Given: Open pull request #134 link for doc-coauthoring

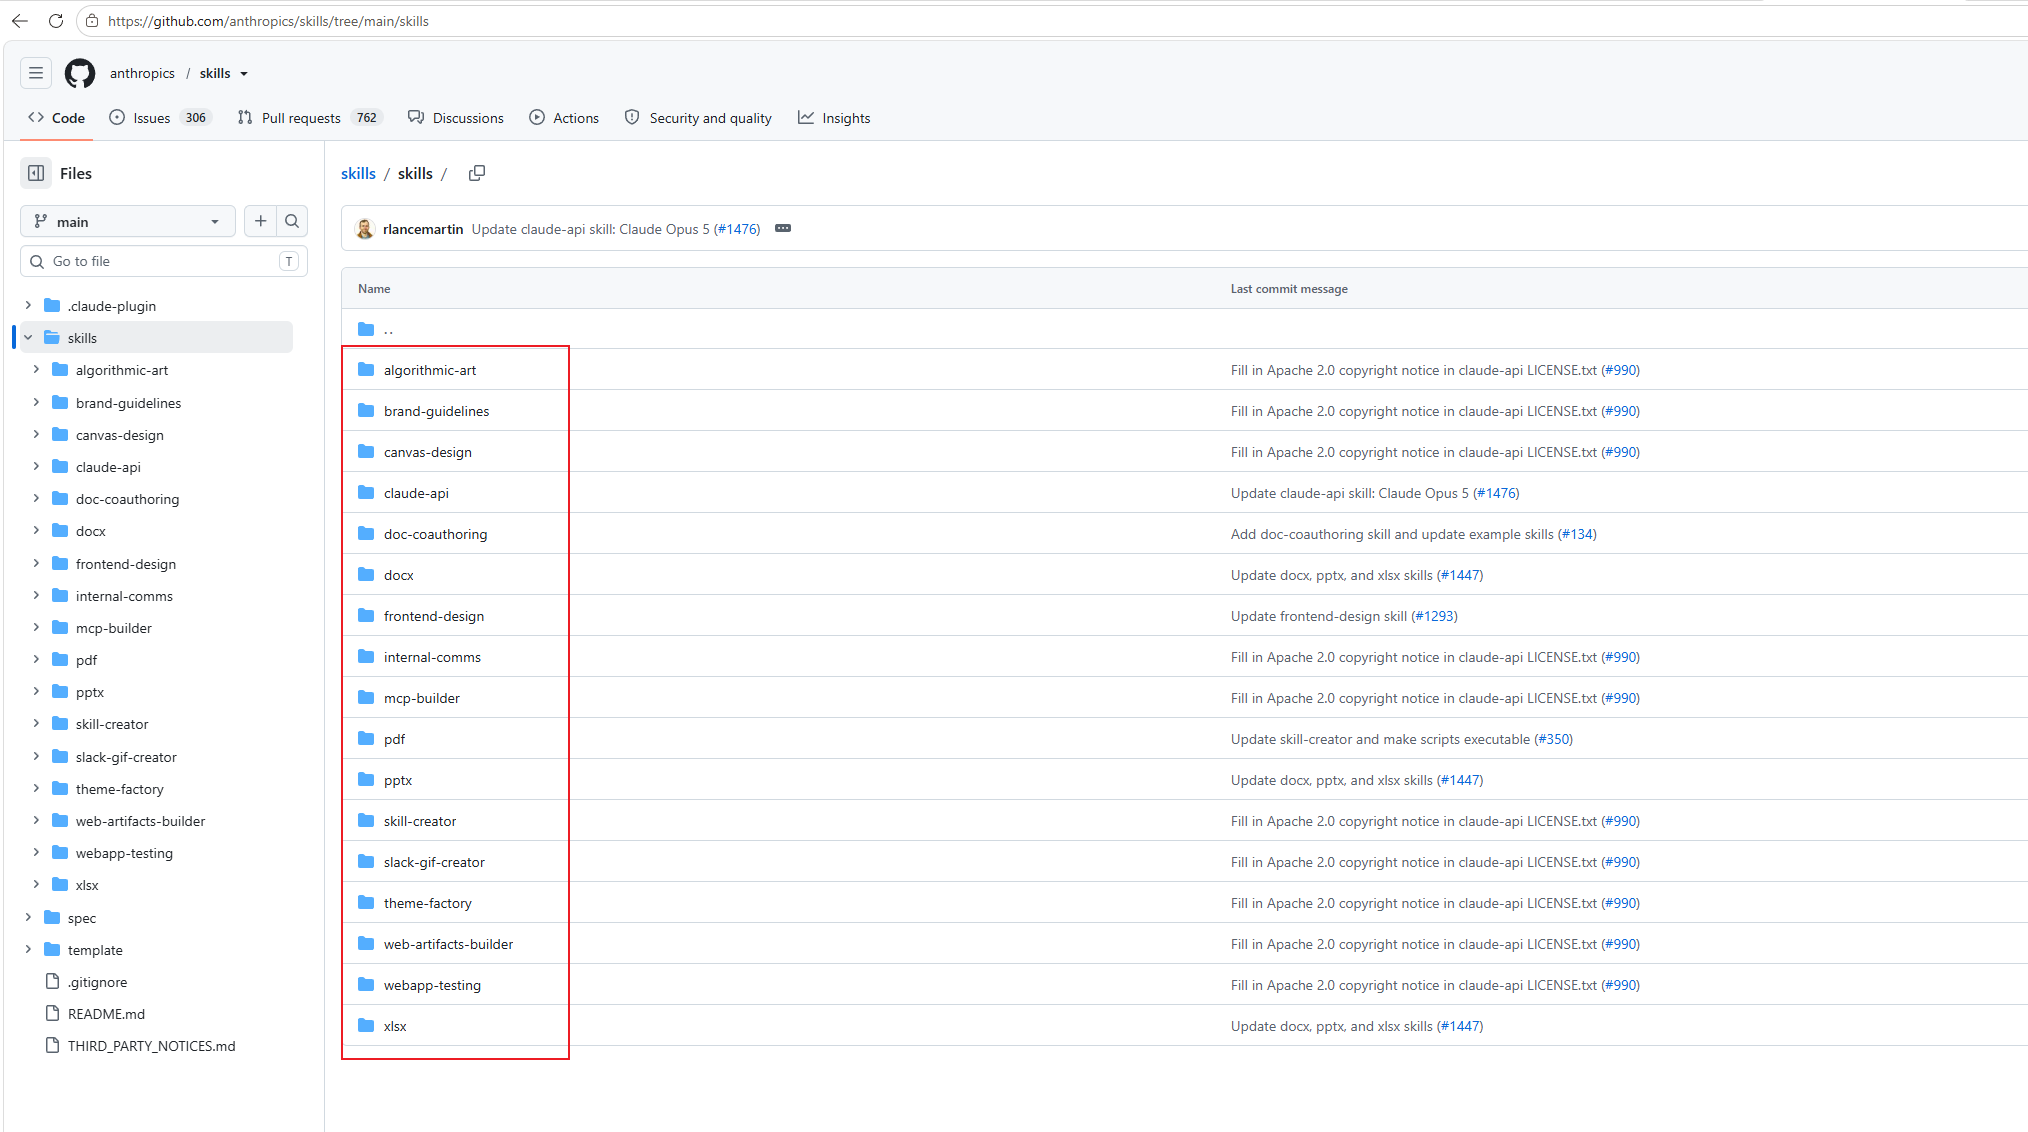Looking at the screenshot, I should (x=1578, y=534).
